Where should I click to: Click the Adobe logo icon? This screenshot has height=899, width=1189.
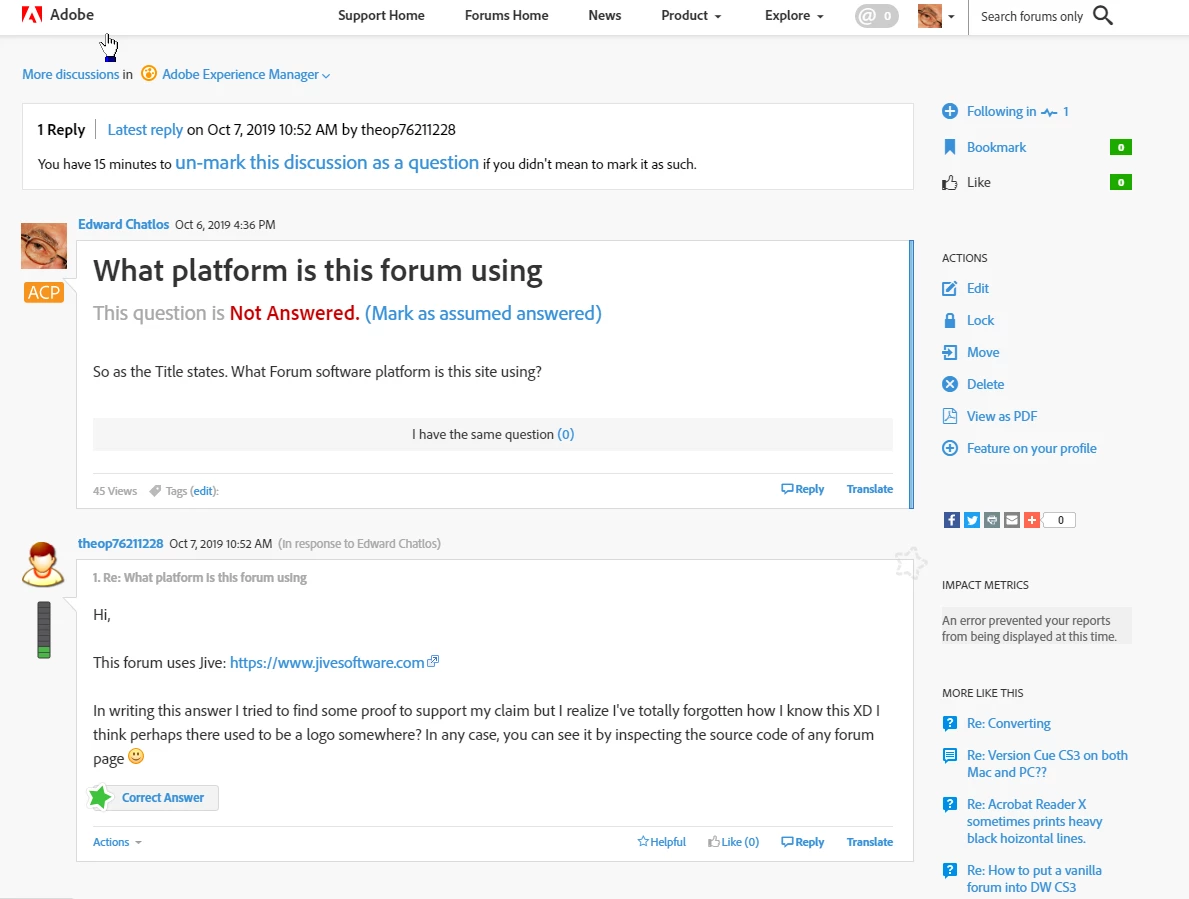pyautogui.click(x=32, y=14)
